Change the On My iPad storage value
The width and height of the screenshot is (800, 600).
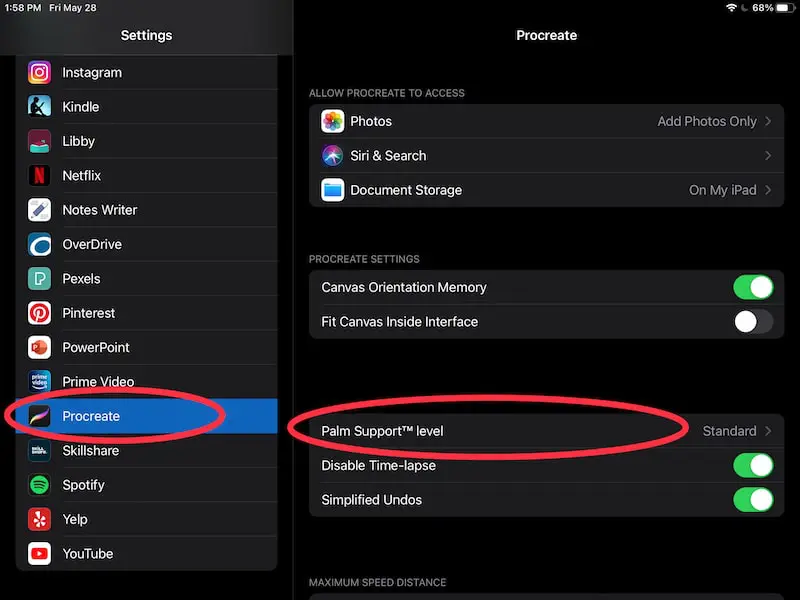click(722, 190)
